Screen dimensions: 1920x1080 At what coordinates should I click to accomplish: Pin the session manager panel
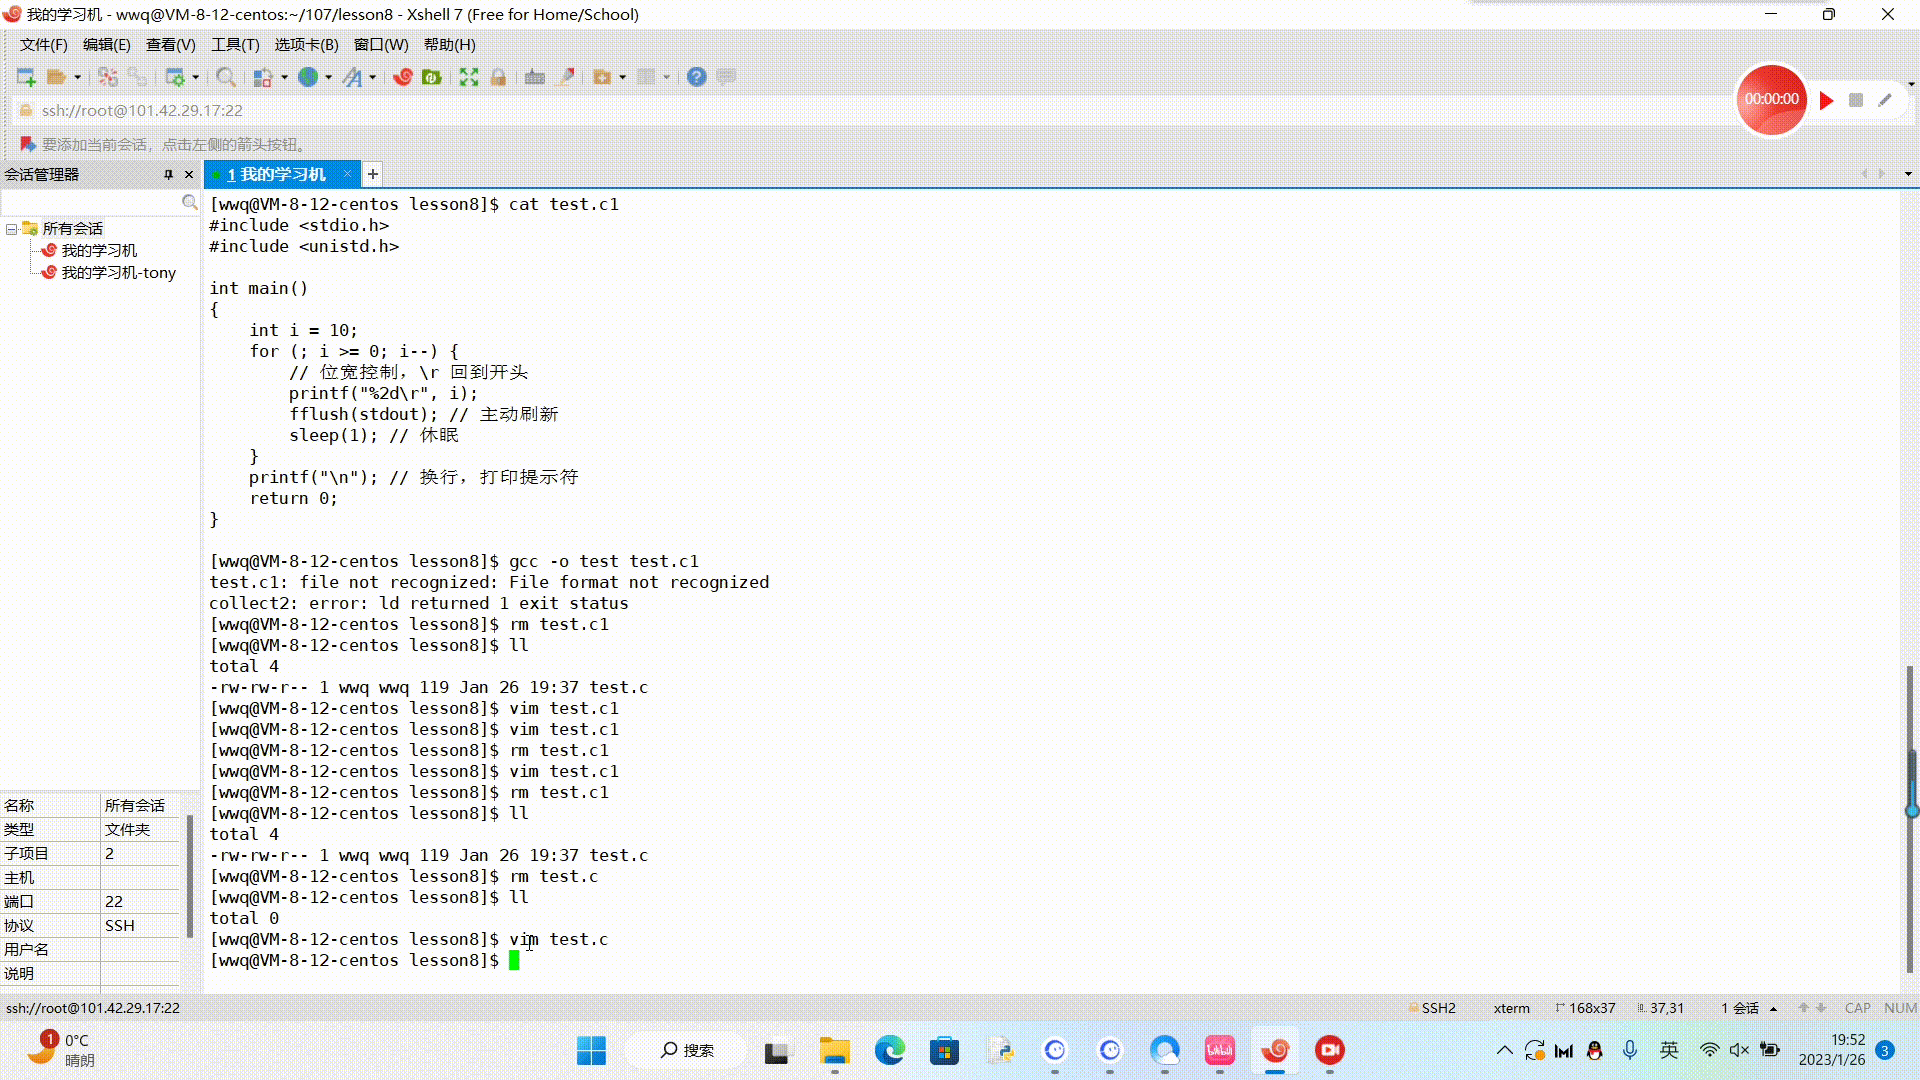click(168, 174)
